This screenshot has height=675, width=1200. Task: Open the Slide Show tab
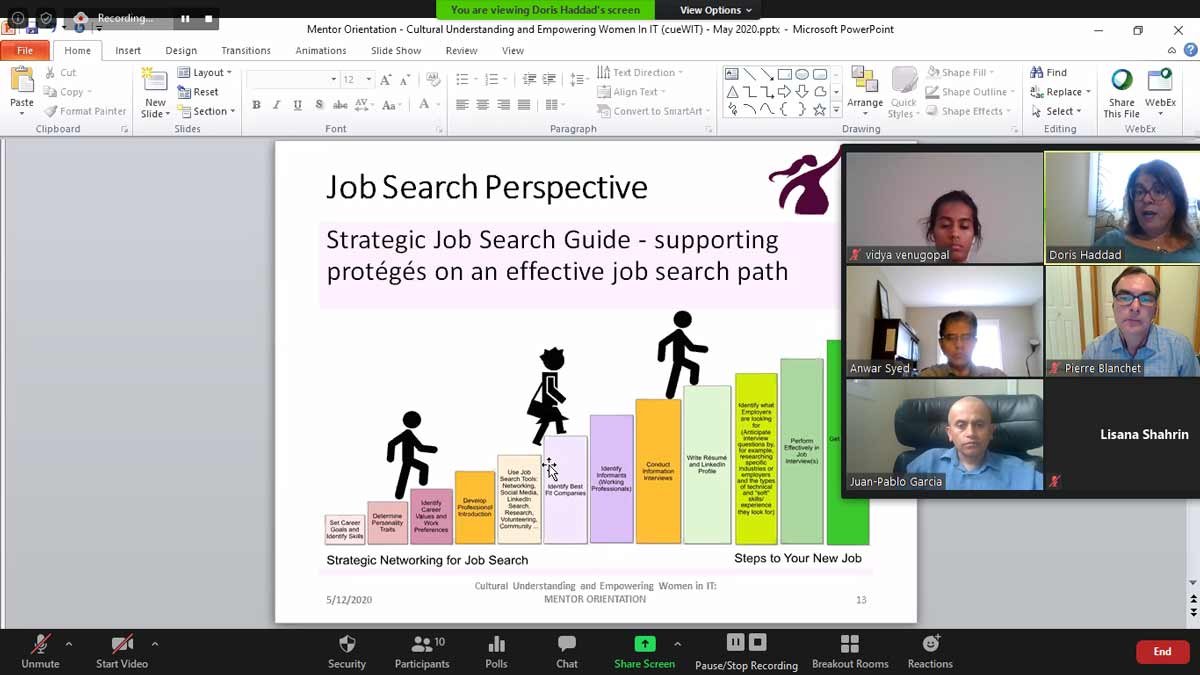pyautogui.click(x=395, y=50)
